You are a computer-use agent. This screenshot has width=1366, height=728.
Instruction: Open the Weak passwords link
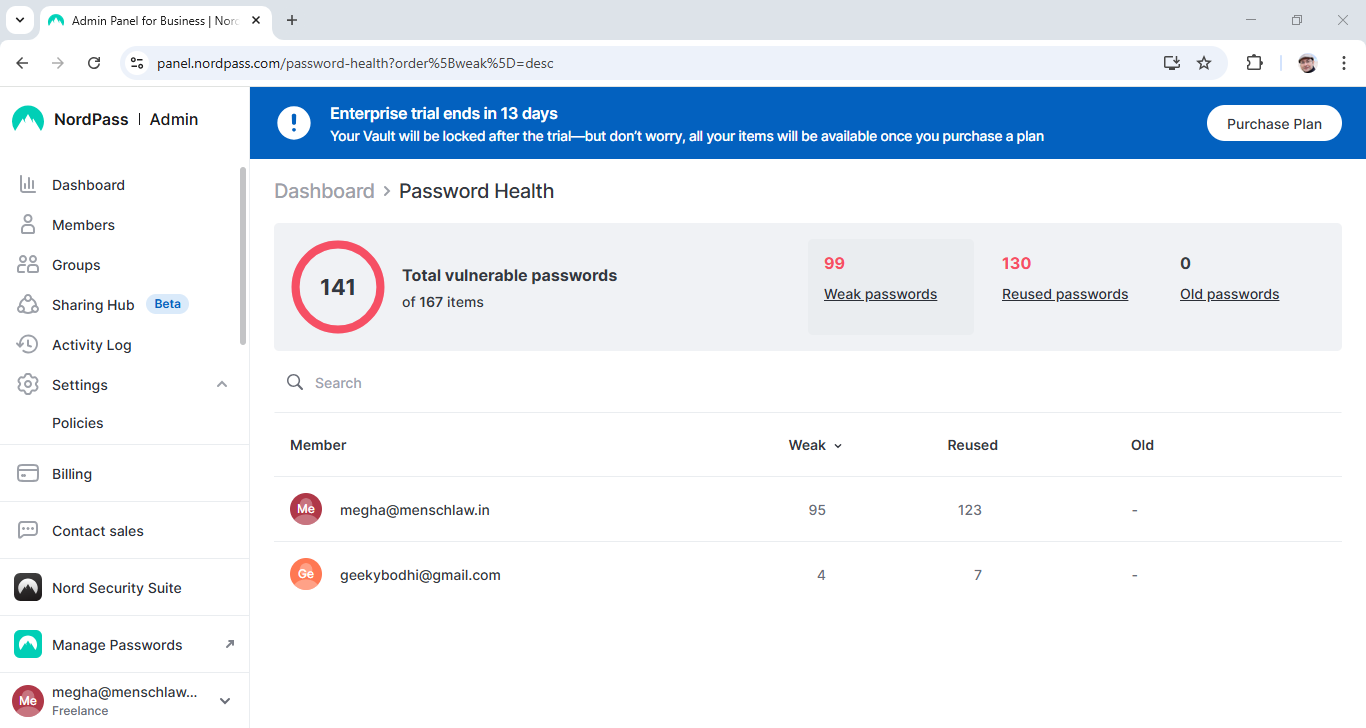pyautogui.click(x=880, y=294)
